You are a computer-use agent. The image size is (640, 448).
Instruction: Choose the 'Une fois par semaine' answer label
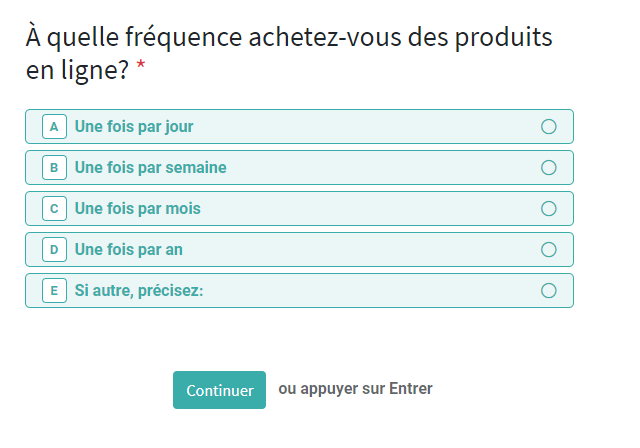tap(151, 168)
